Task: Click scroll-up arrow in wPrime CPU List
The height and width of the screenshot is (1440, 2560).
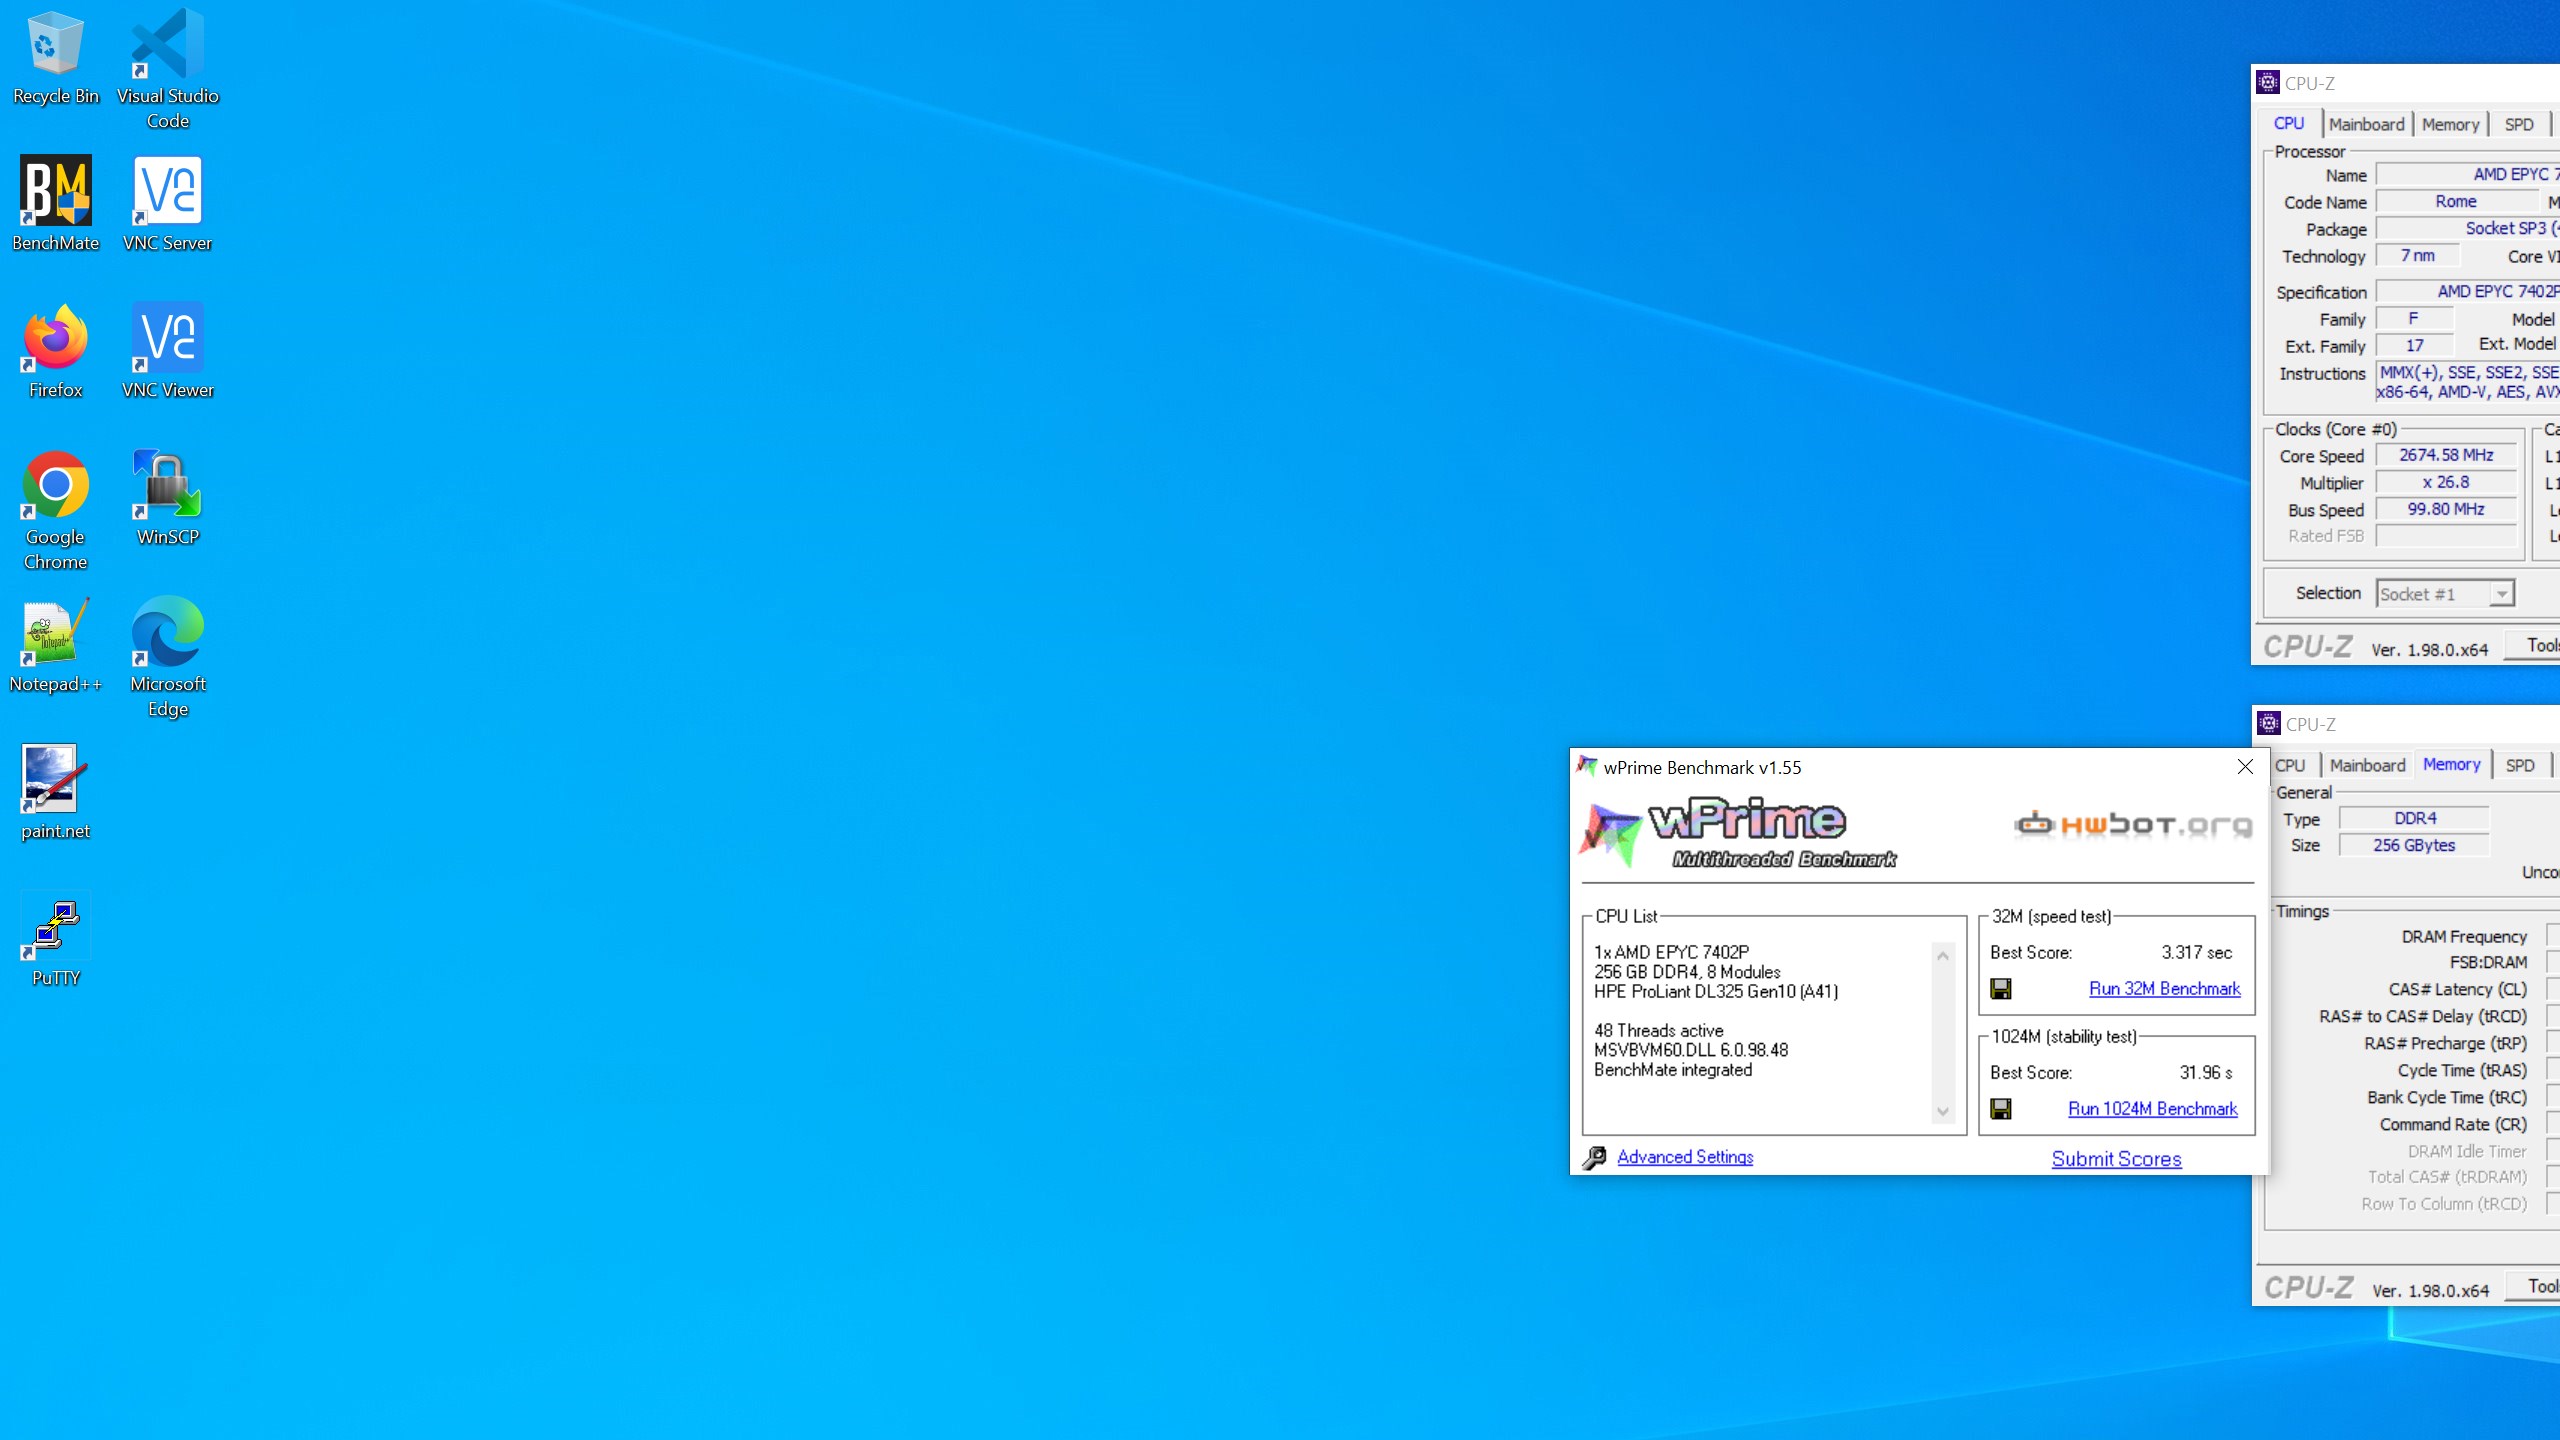Action: (1943, 956)
